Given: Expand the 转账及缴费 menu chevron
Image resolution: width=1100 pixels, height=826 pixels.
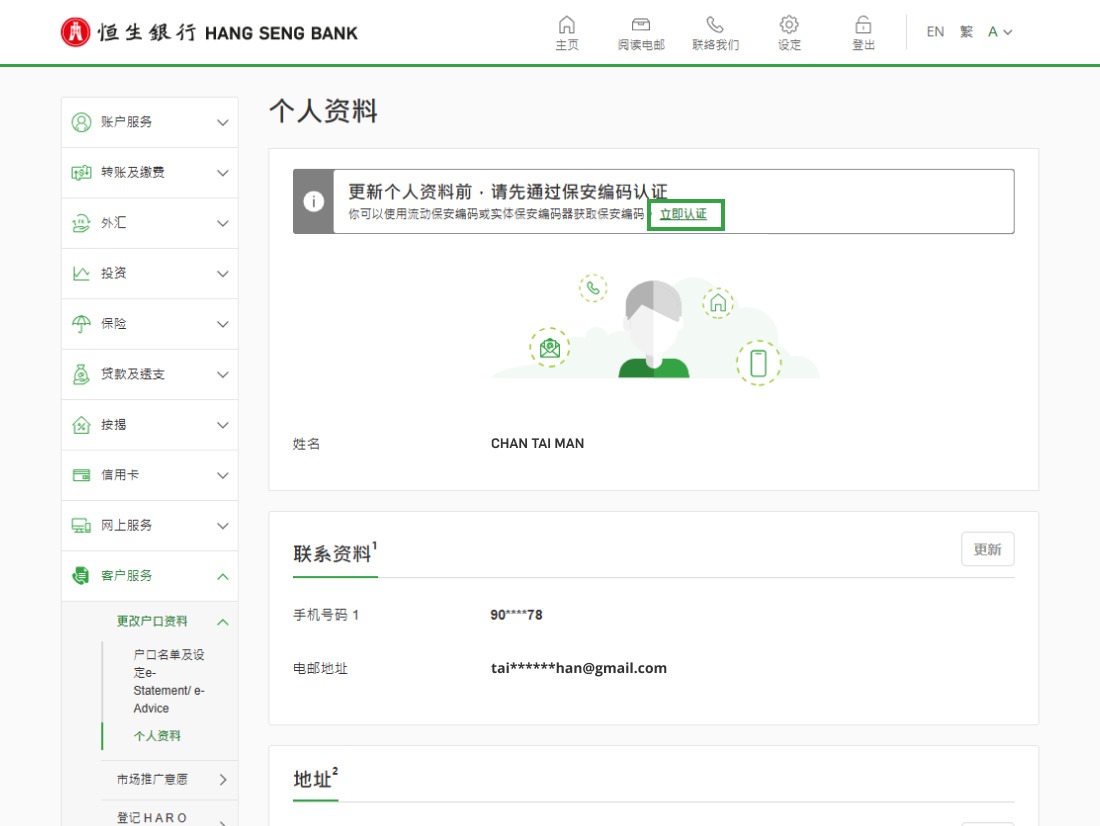Looking at the screenshot, I should (223, 173).
